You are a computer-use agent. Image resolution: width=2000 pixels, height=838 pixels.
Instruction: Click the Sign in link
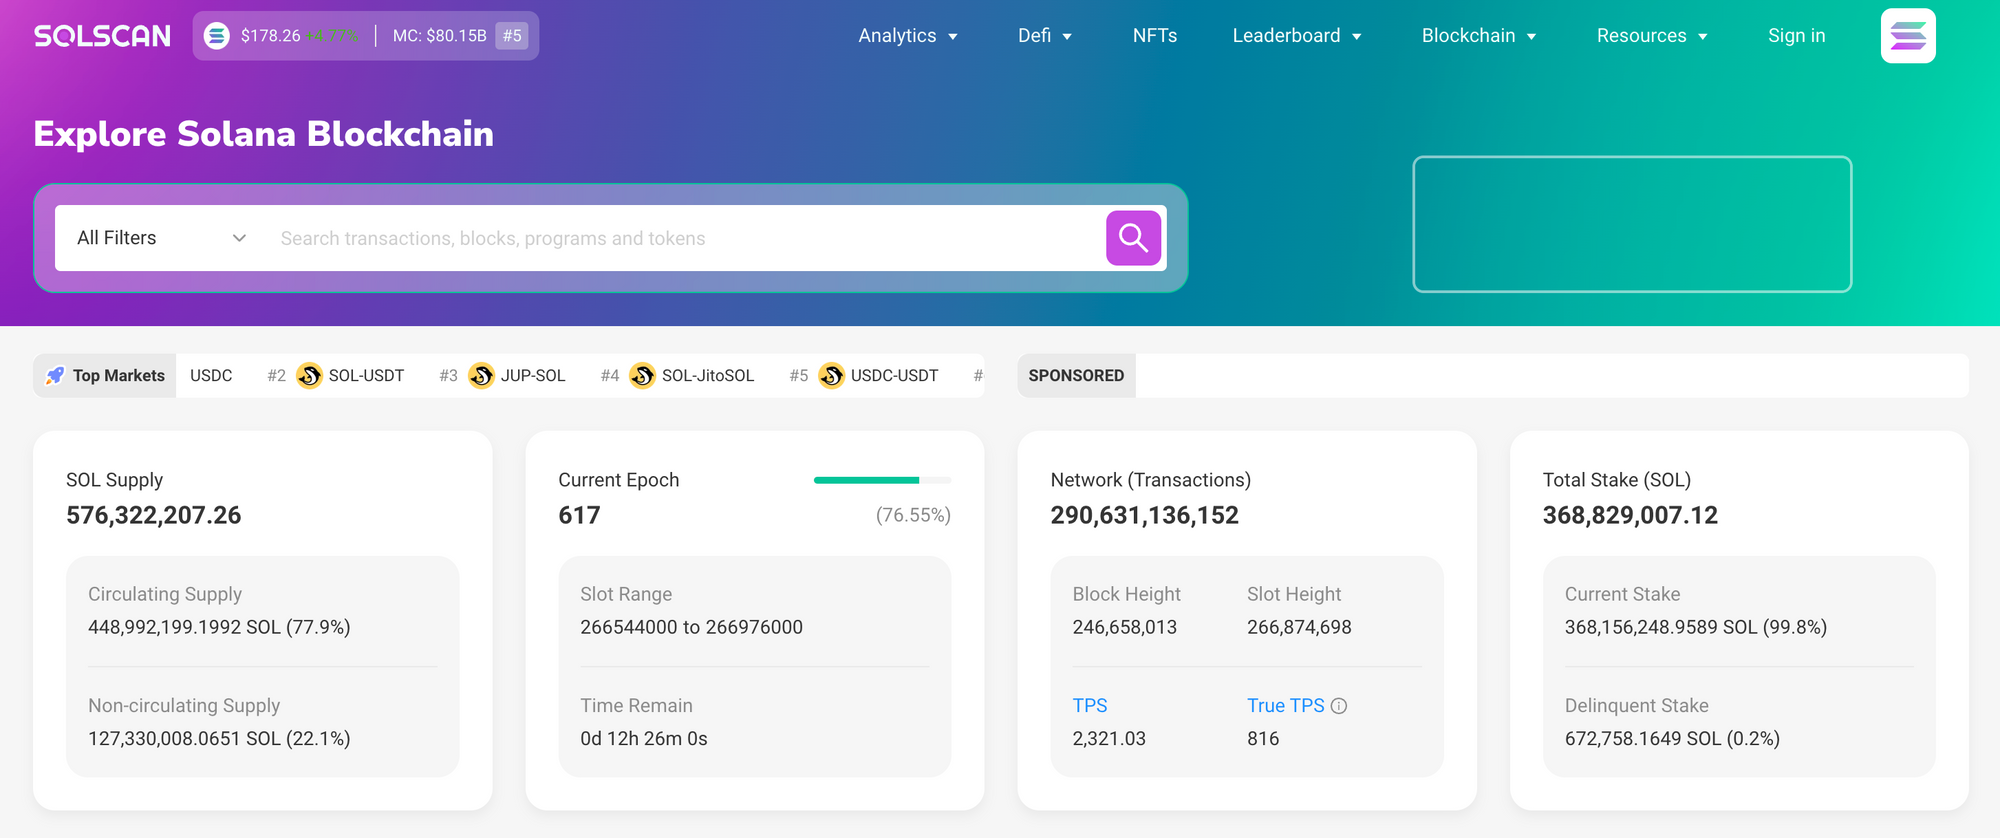[x=1796, y=36]
